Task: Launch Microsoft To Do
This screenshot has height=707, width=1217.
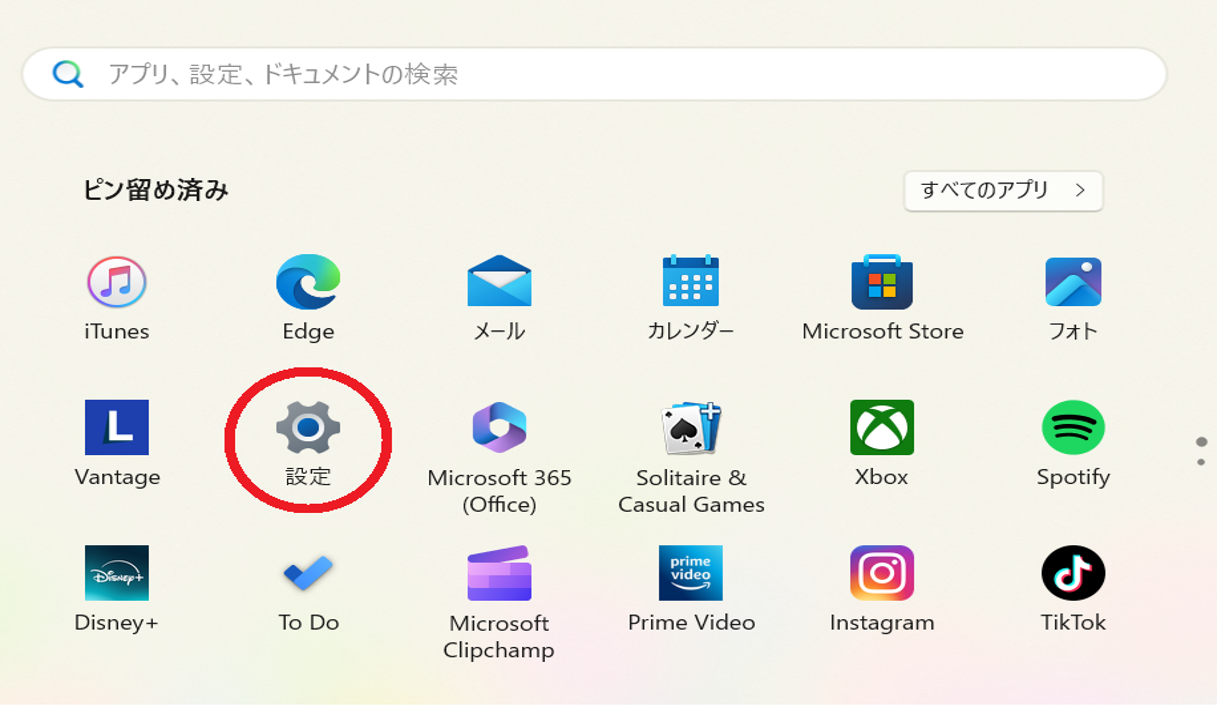Action: point(308,573)
